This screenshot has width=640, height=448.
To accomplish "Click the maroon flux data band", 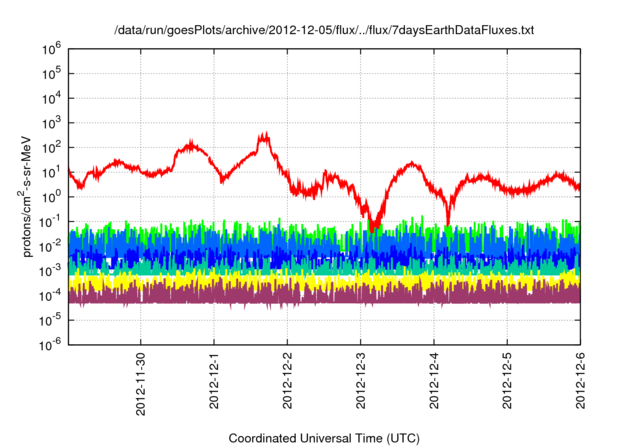I will point(324,296).
